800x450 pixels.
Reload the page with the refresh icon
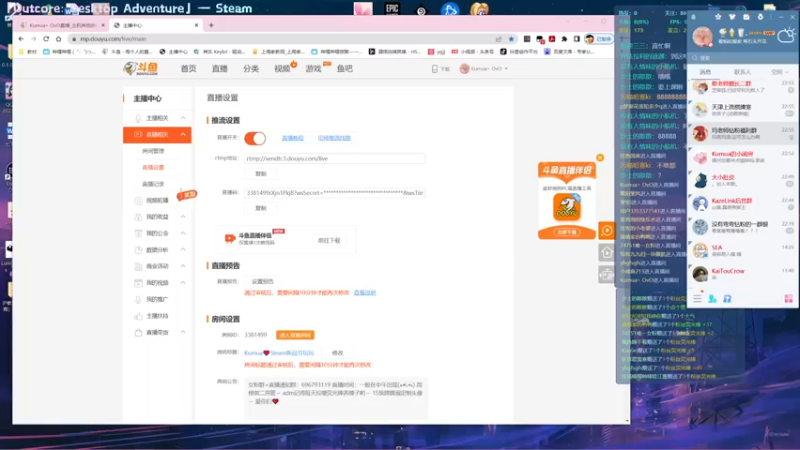46,39
